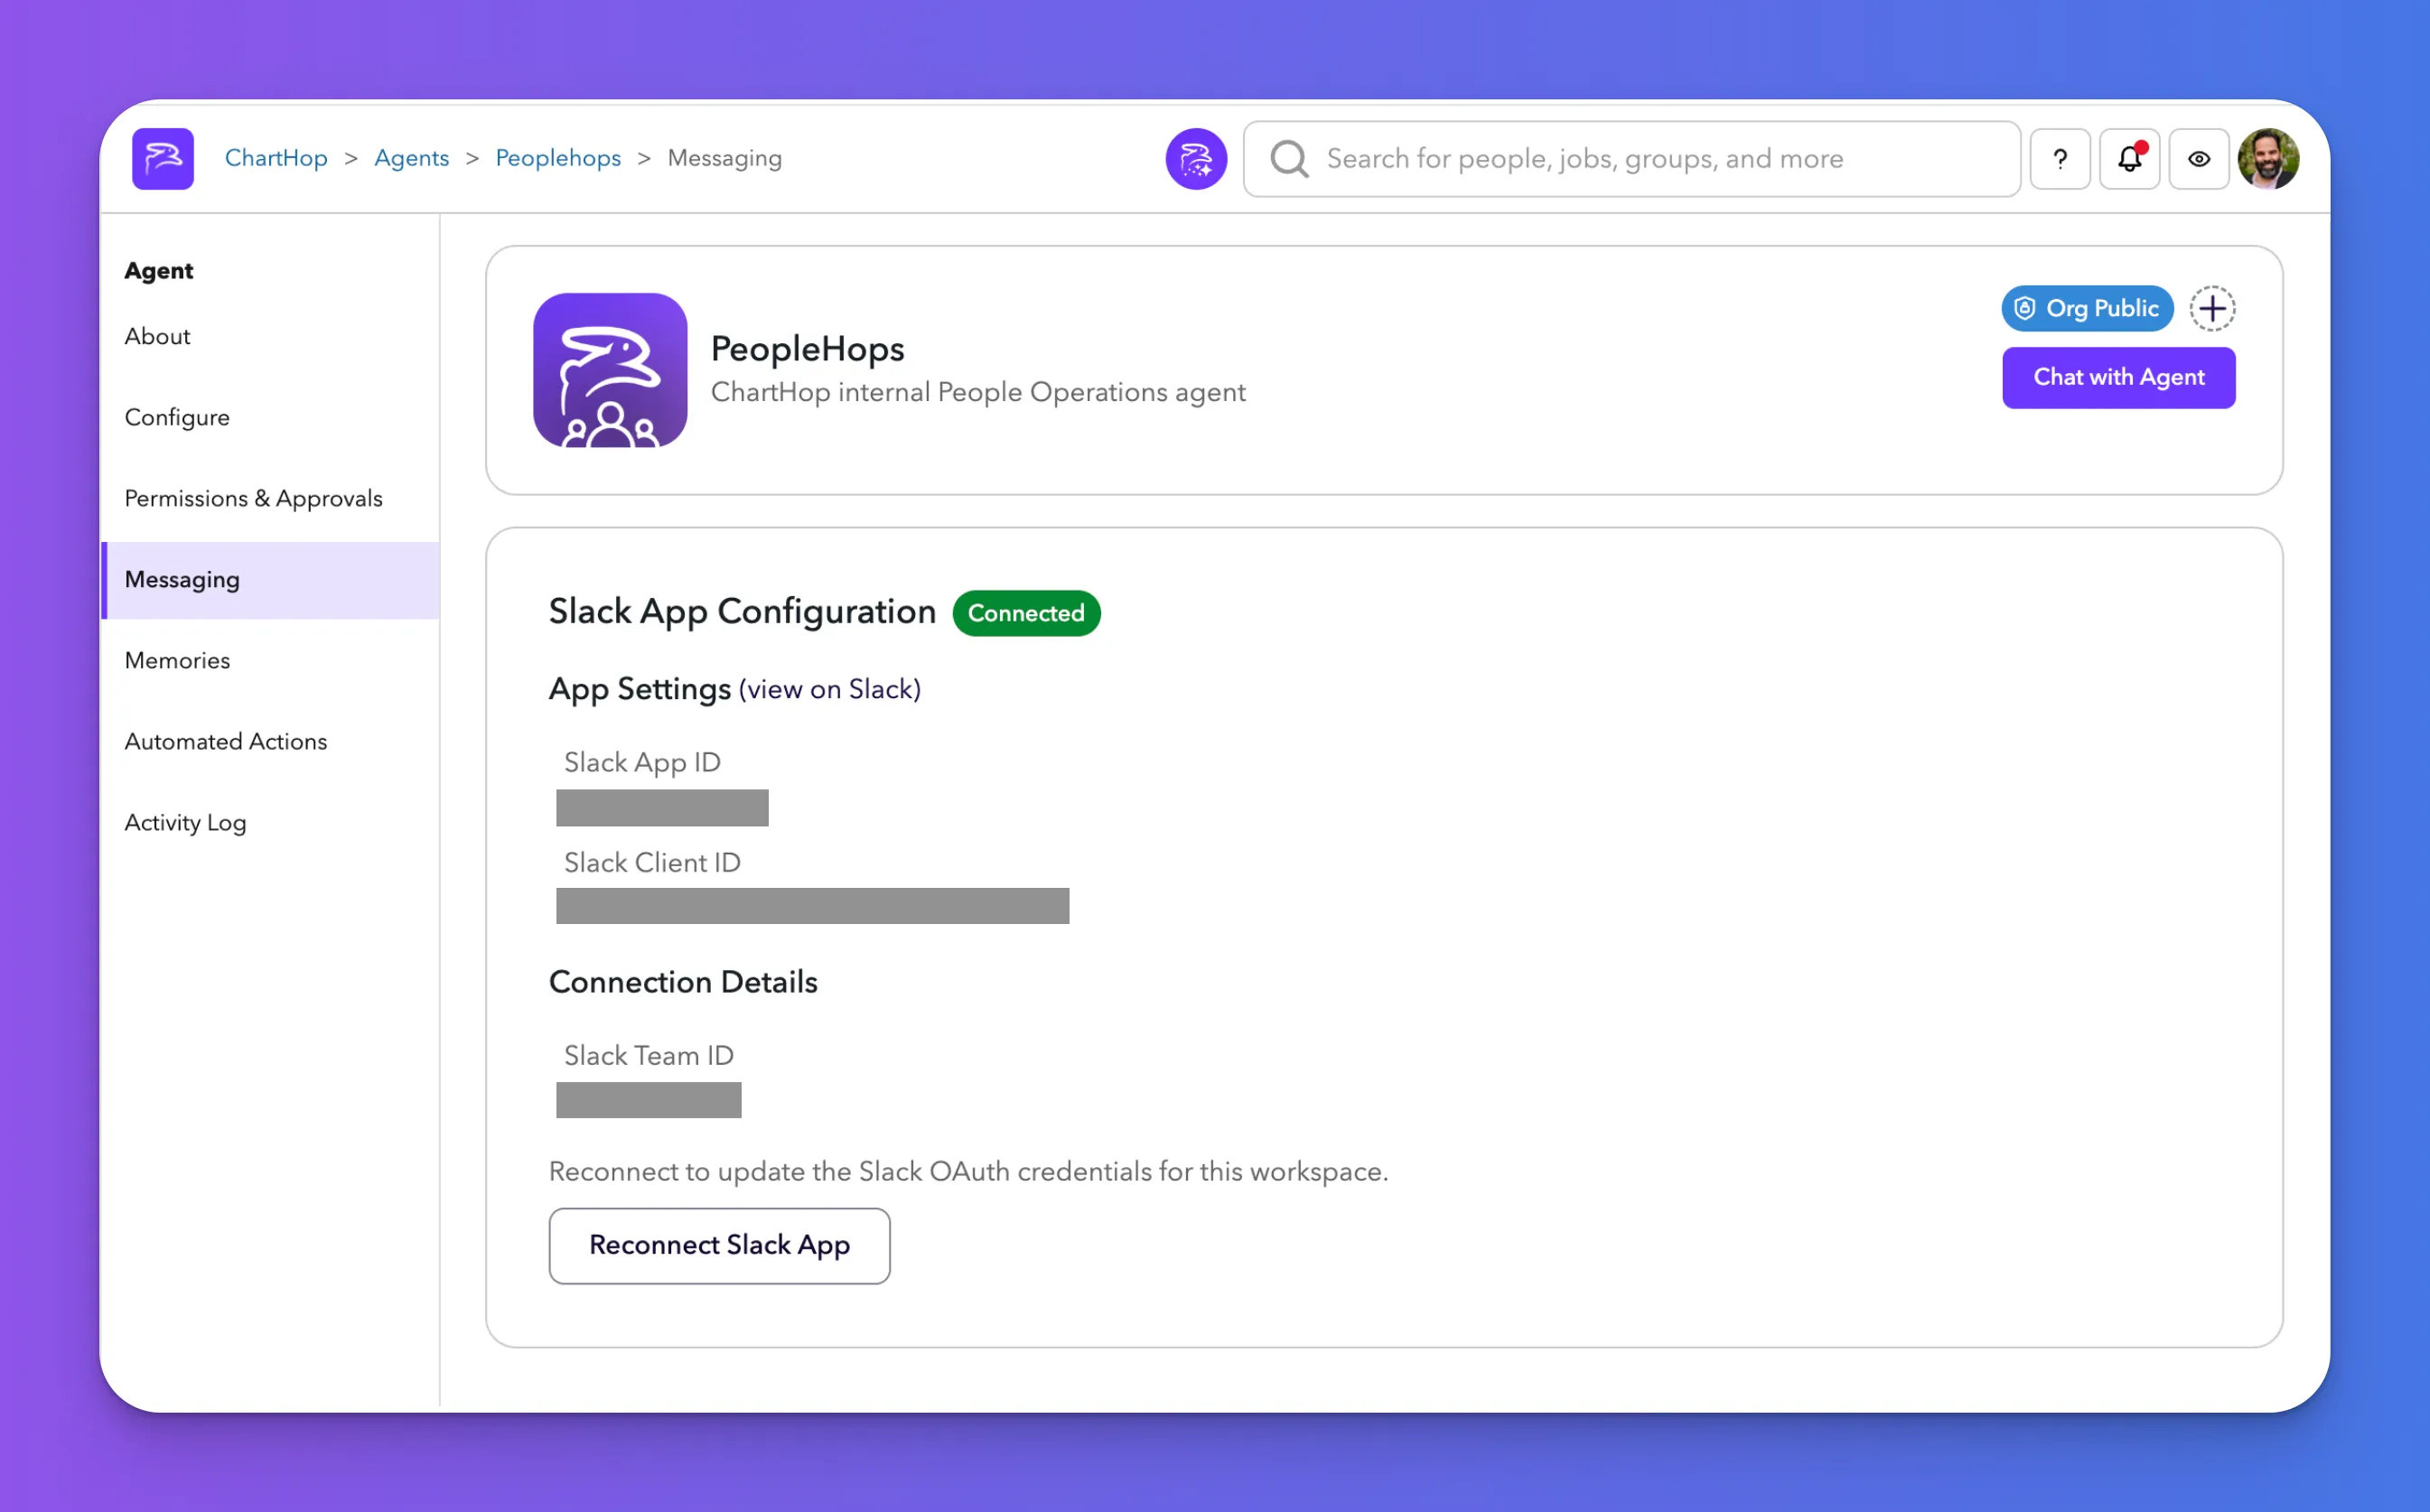Click the search magnifier icon

point(1289,159)
